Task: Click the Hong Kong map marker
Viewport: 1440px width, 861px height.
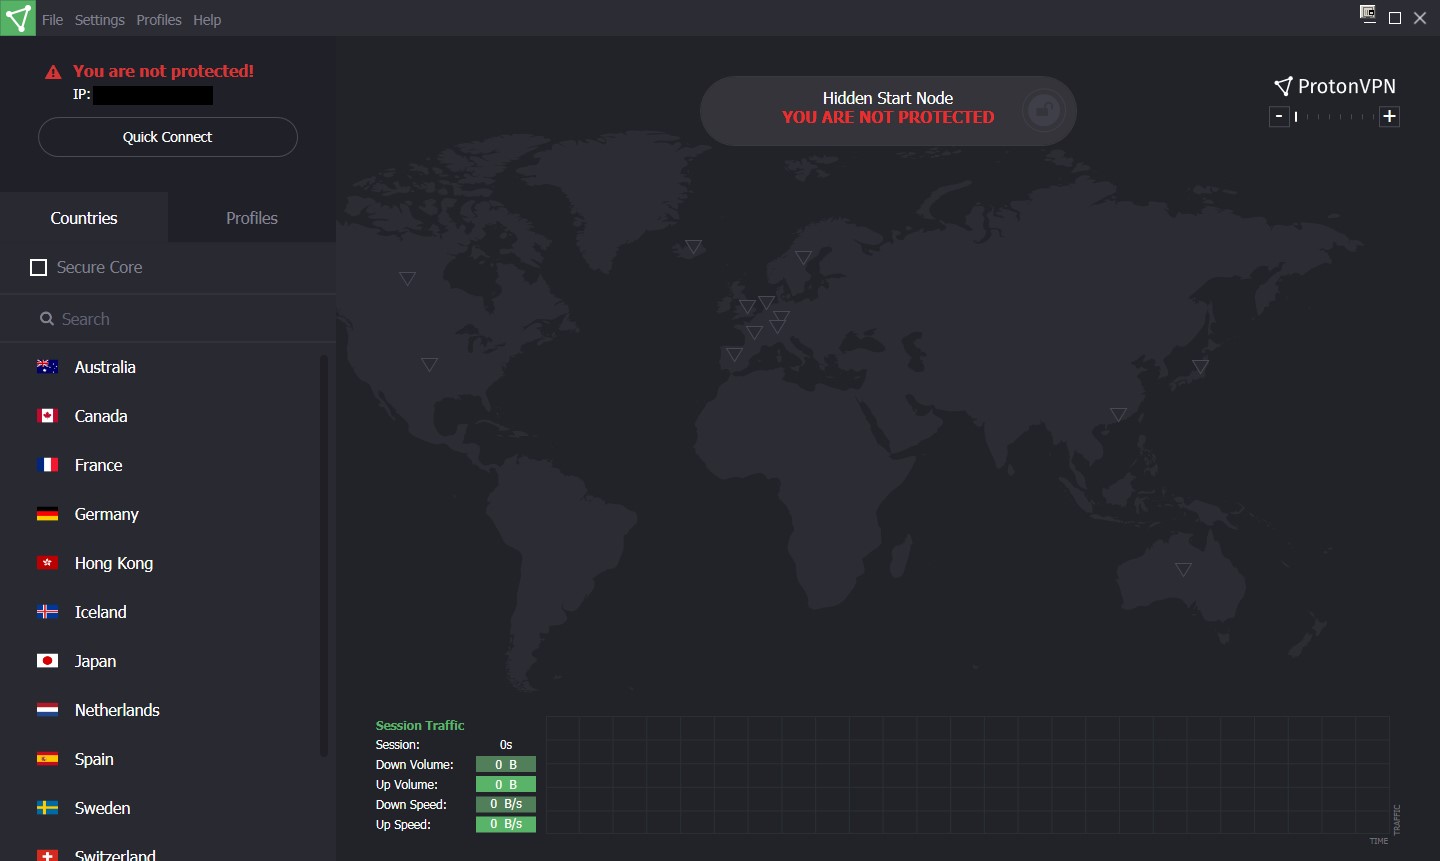Action: click(x=1118, y=414)
